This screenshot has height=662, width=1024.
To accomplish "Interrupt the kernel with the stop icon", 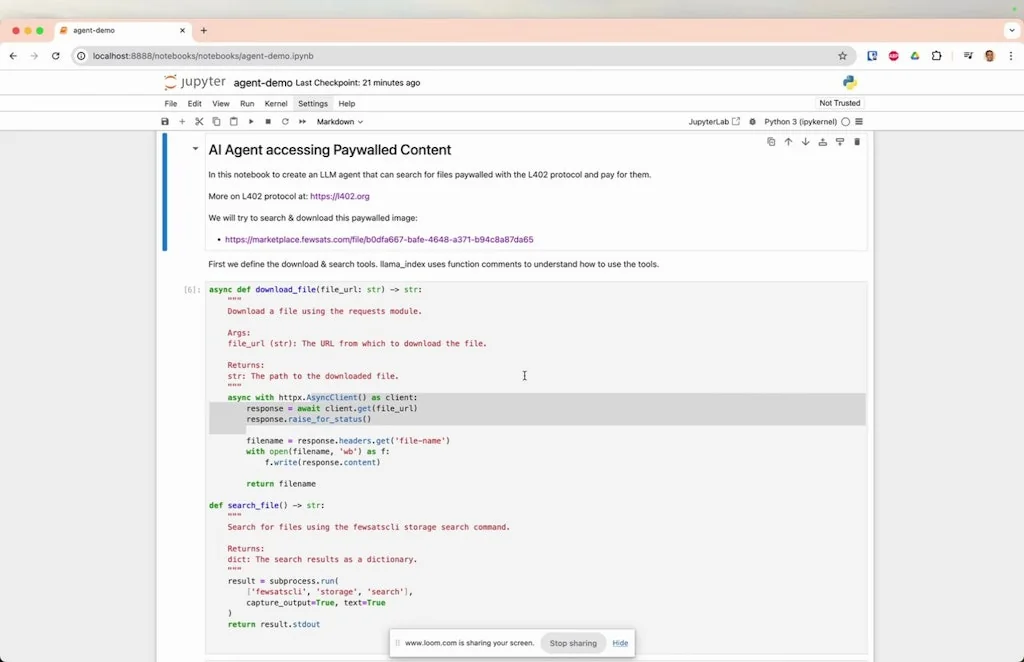I will click(266, 121).
